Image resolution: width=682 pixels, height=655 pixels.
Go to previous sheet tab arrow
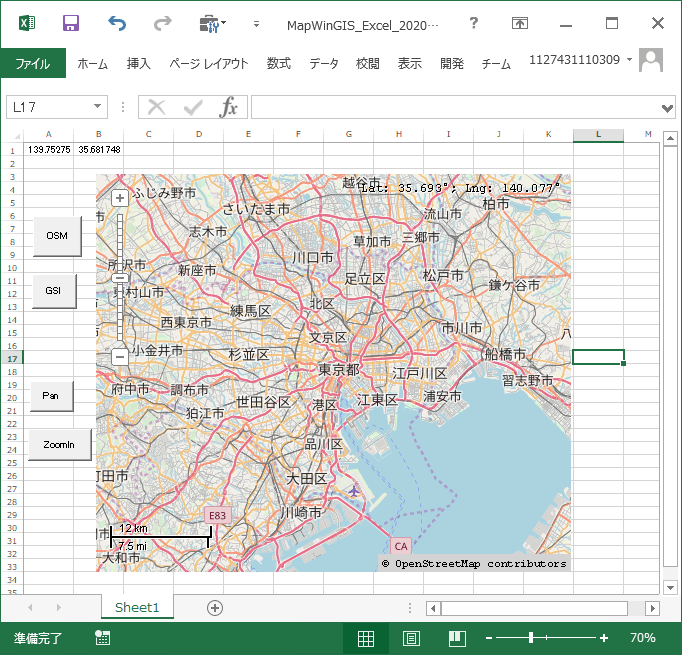pyautogui.click(x=30, y=607)
